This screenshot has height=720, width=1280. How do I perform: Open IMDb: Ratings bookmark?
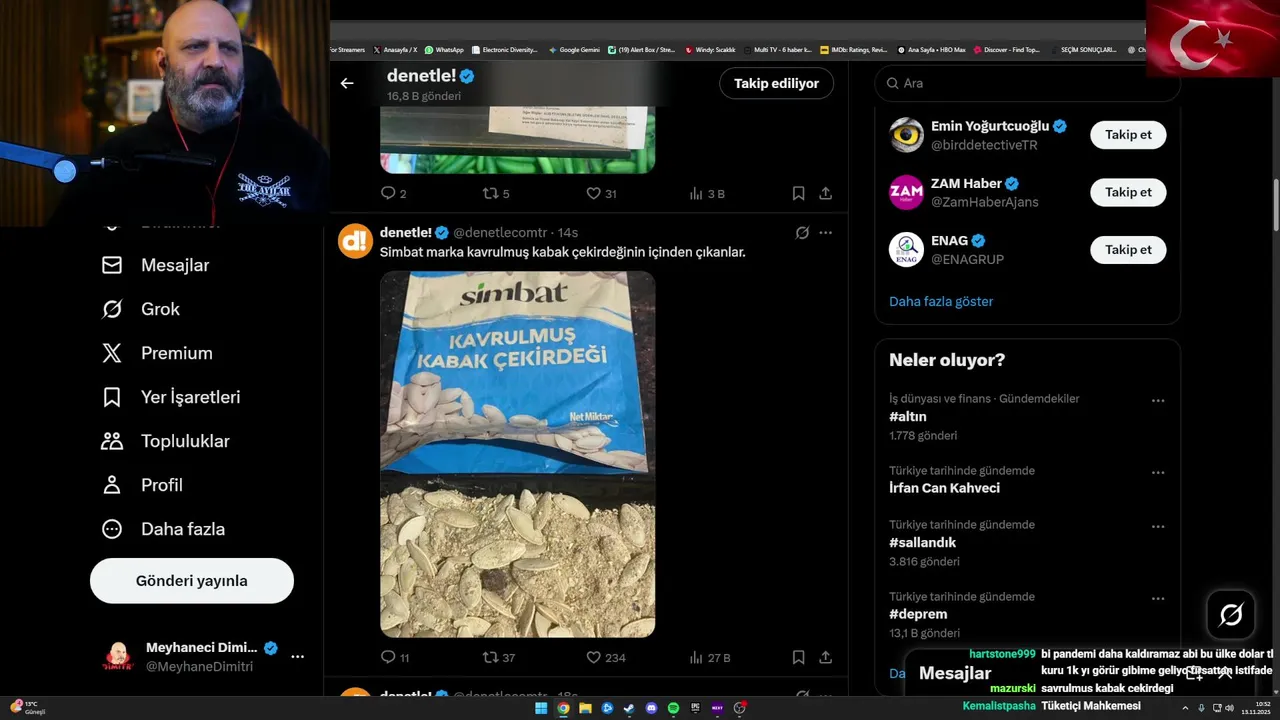pos(853,49)
